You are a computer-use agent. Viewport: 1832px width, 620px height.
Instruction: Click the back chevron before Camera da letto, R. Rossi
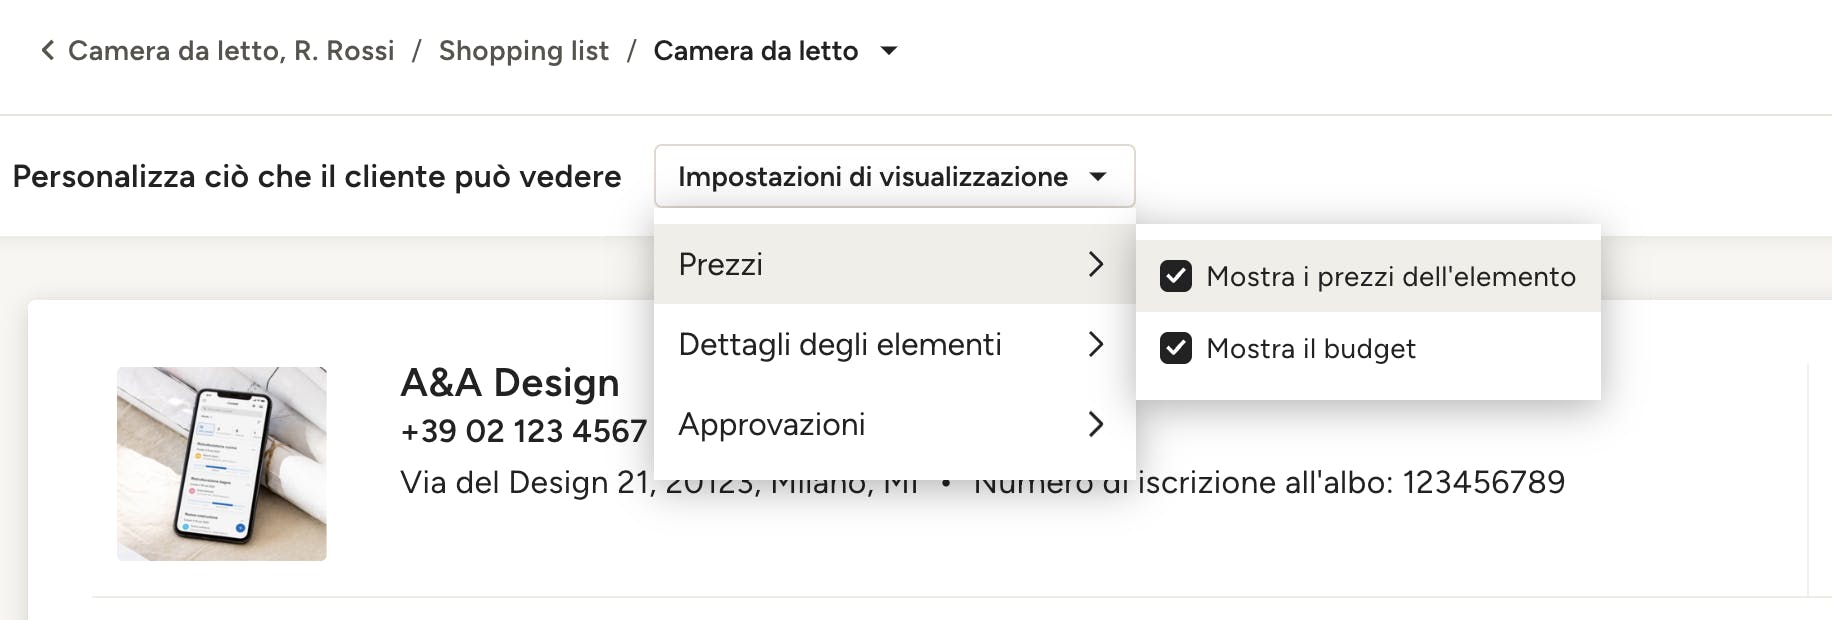[x=47, y=50]
